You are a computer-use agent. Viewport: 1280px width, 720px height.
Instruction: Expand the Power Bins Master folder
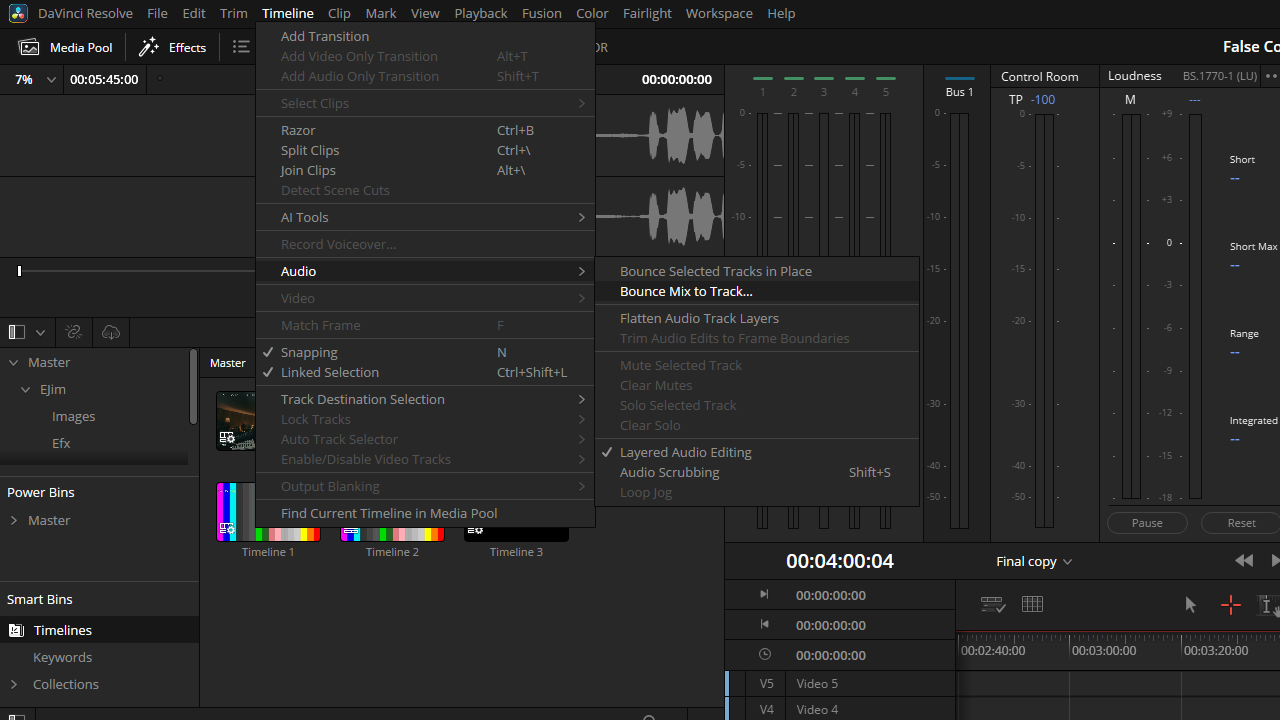click(x=14, y=520)
